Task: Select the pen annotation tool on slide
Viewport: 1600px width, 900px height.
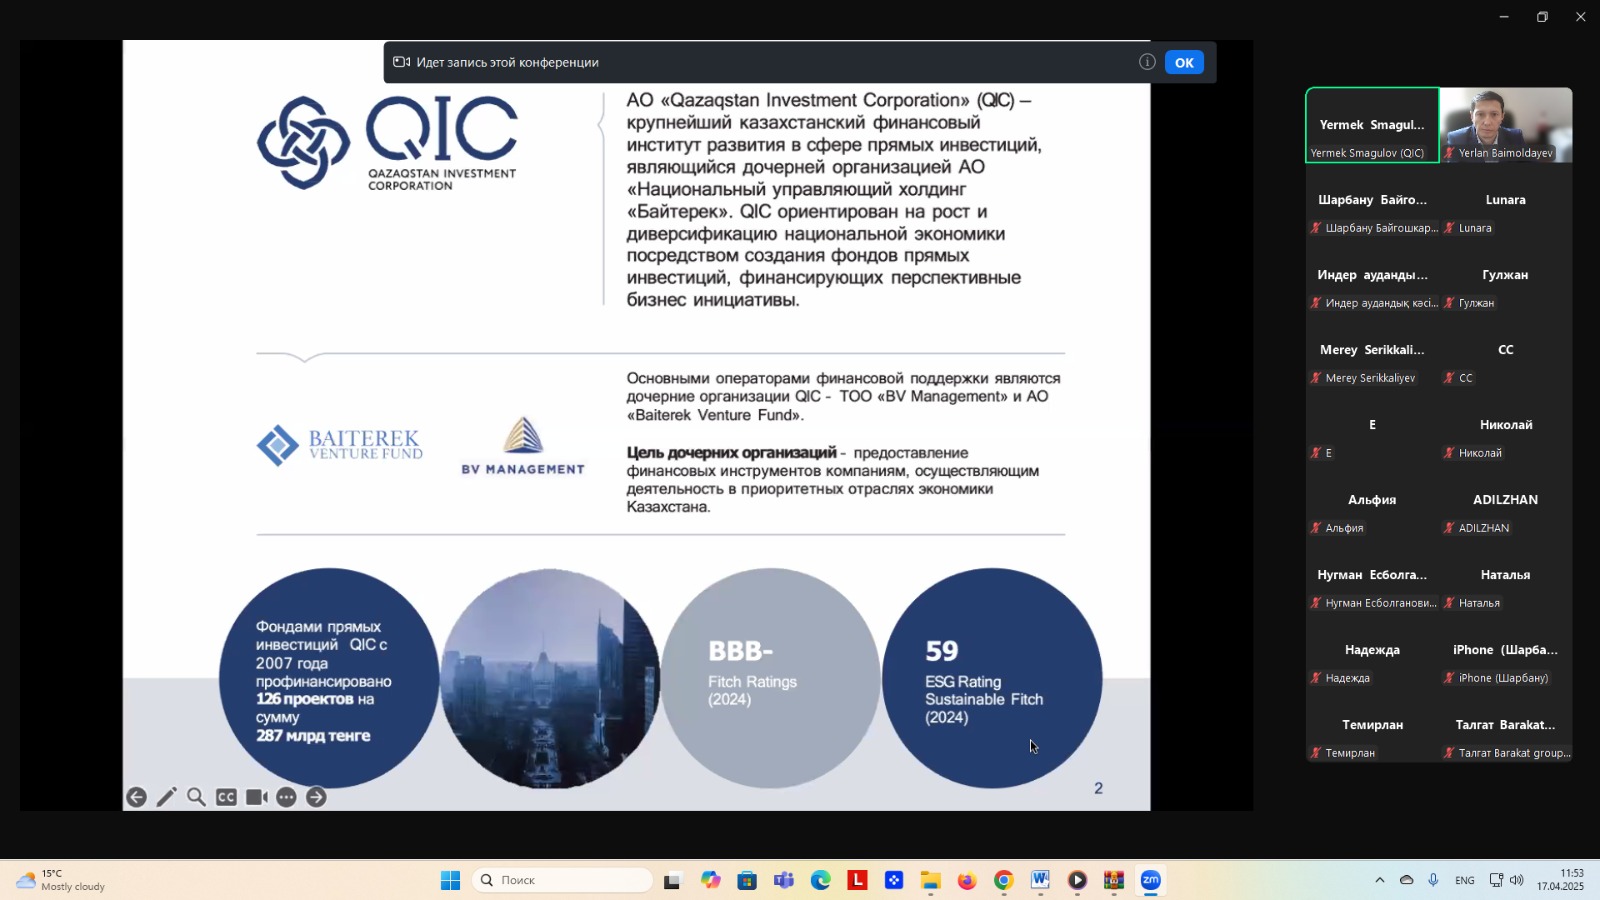Action: 167,797
